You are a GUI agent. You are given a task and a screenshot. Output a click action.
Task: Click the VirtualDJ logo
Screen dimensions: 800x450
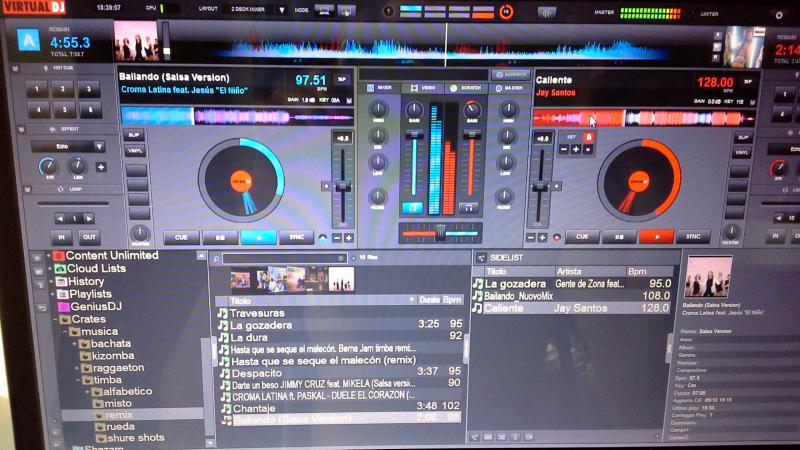point(34,7)
